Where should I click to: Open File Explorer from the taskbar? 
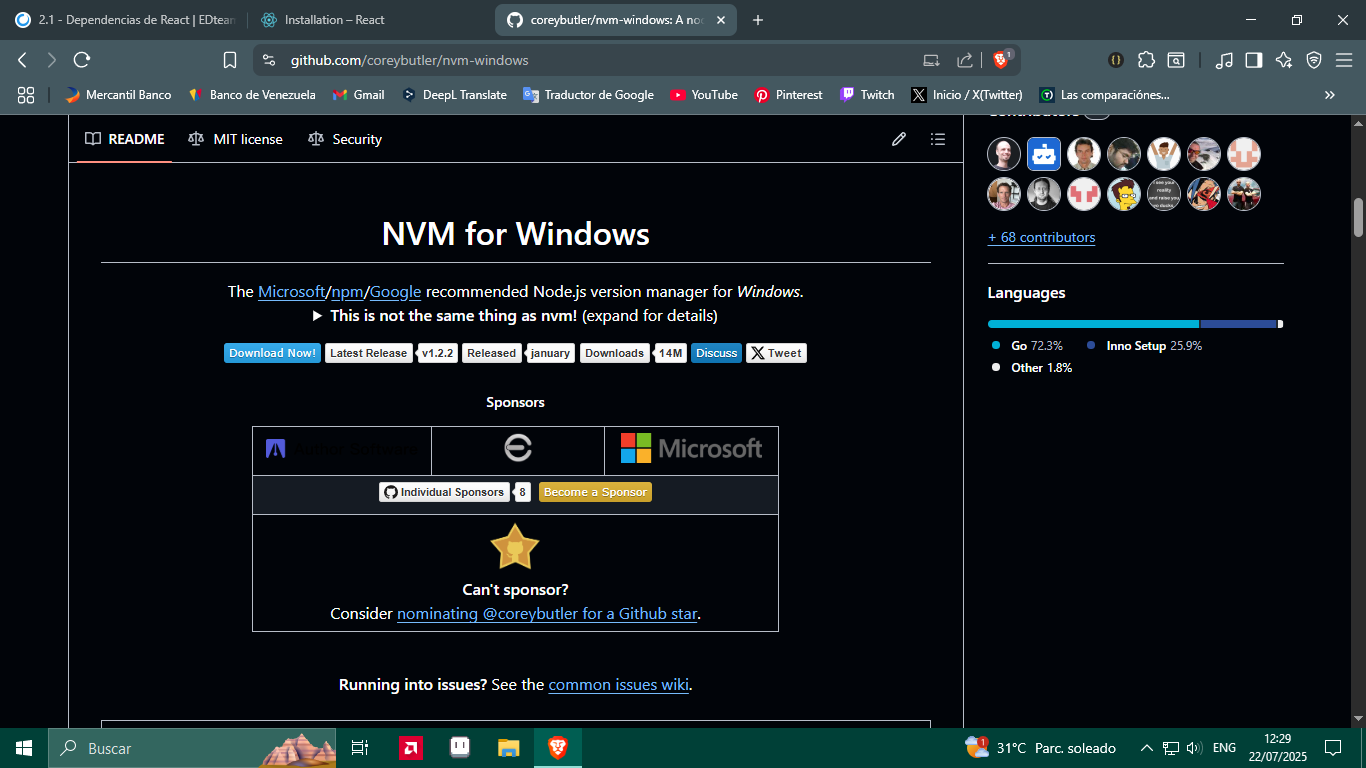point(509,748)
